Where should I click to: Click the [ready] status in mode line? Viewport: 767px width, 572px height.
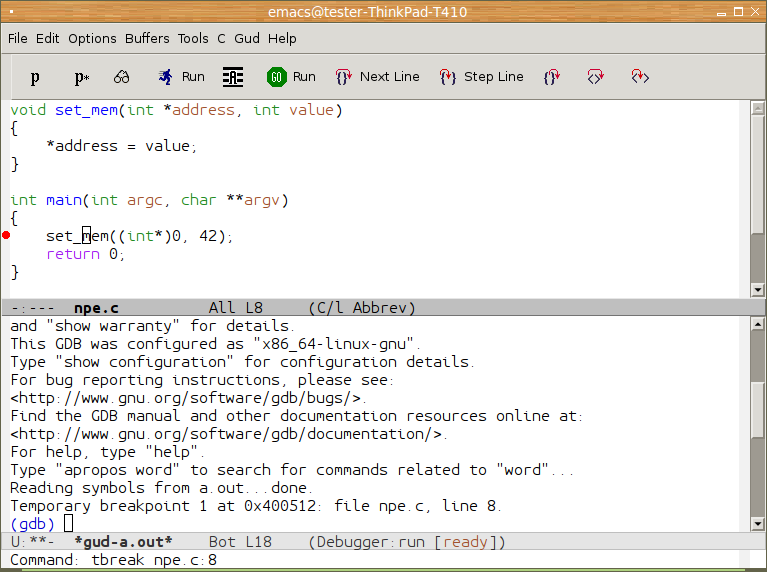coord(465,542)
